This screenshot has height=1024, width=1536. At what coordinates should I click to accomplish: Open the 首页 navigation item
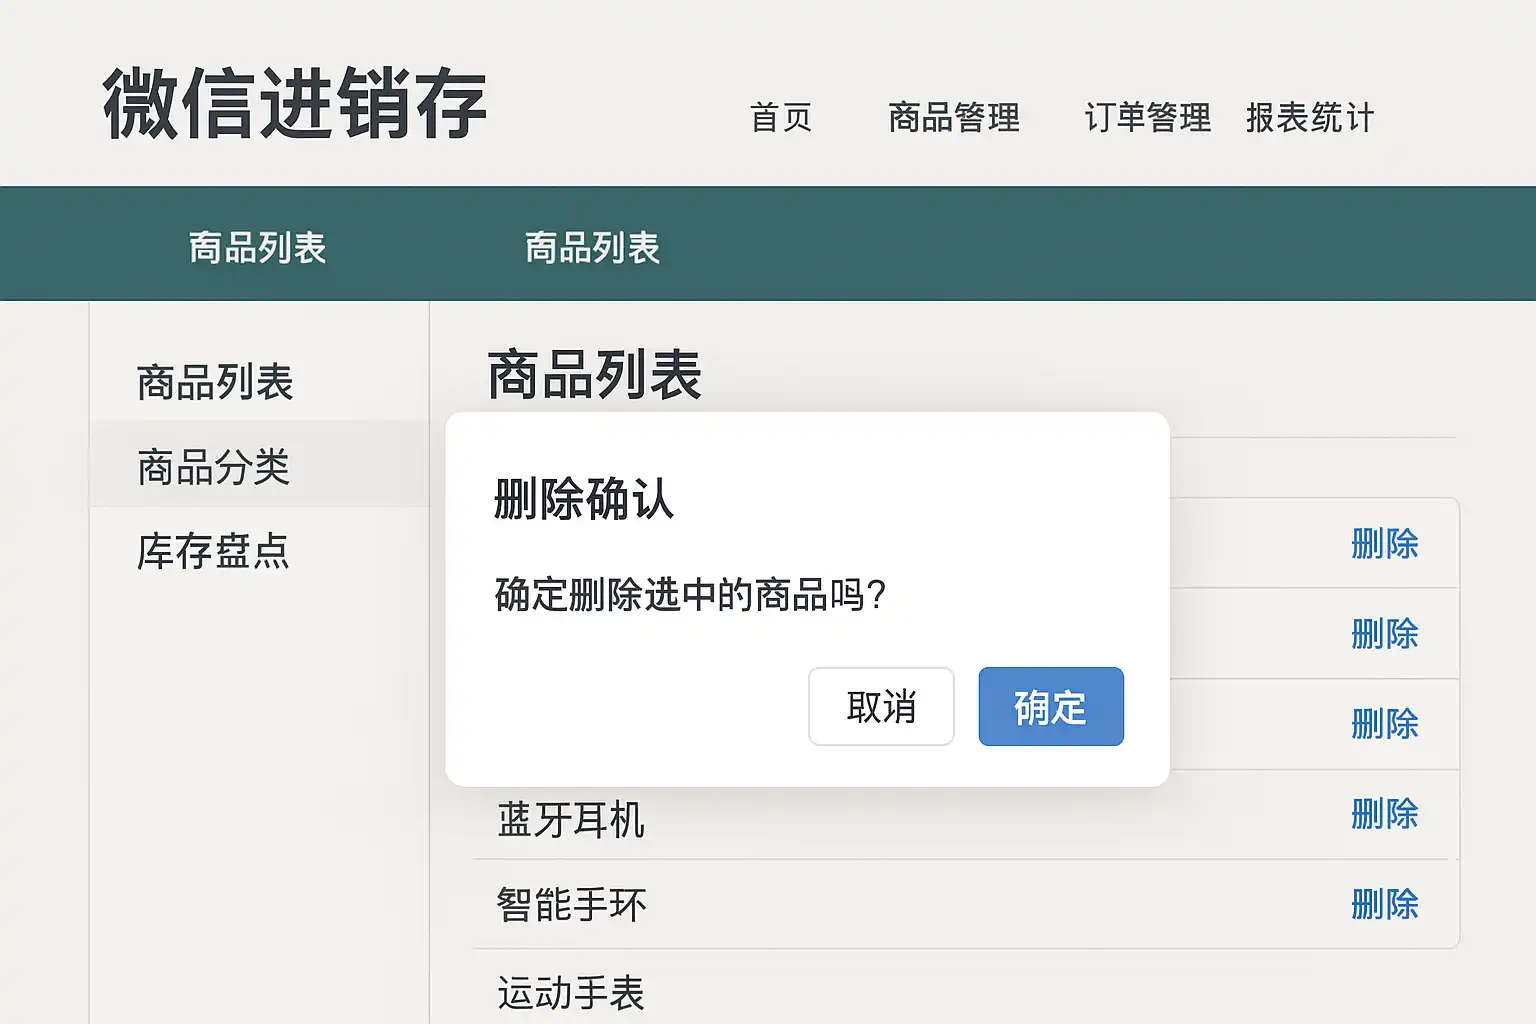(781, 118)
